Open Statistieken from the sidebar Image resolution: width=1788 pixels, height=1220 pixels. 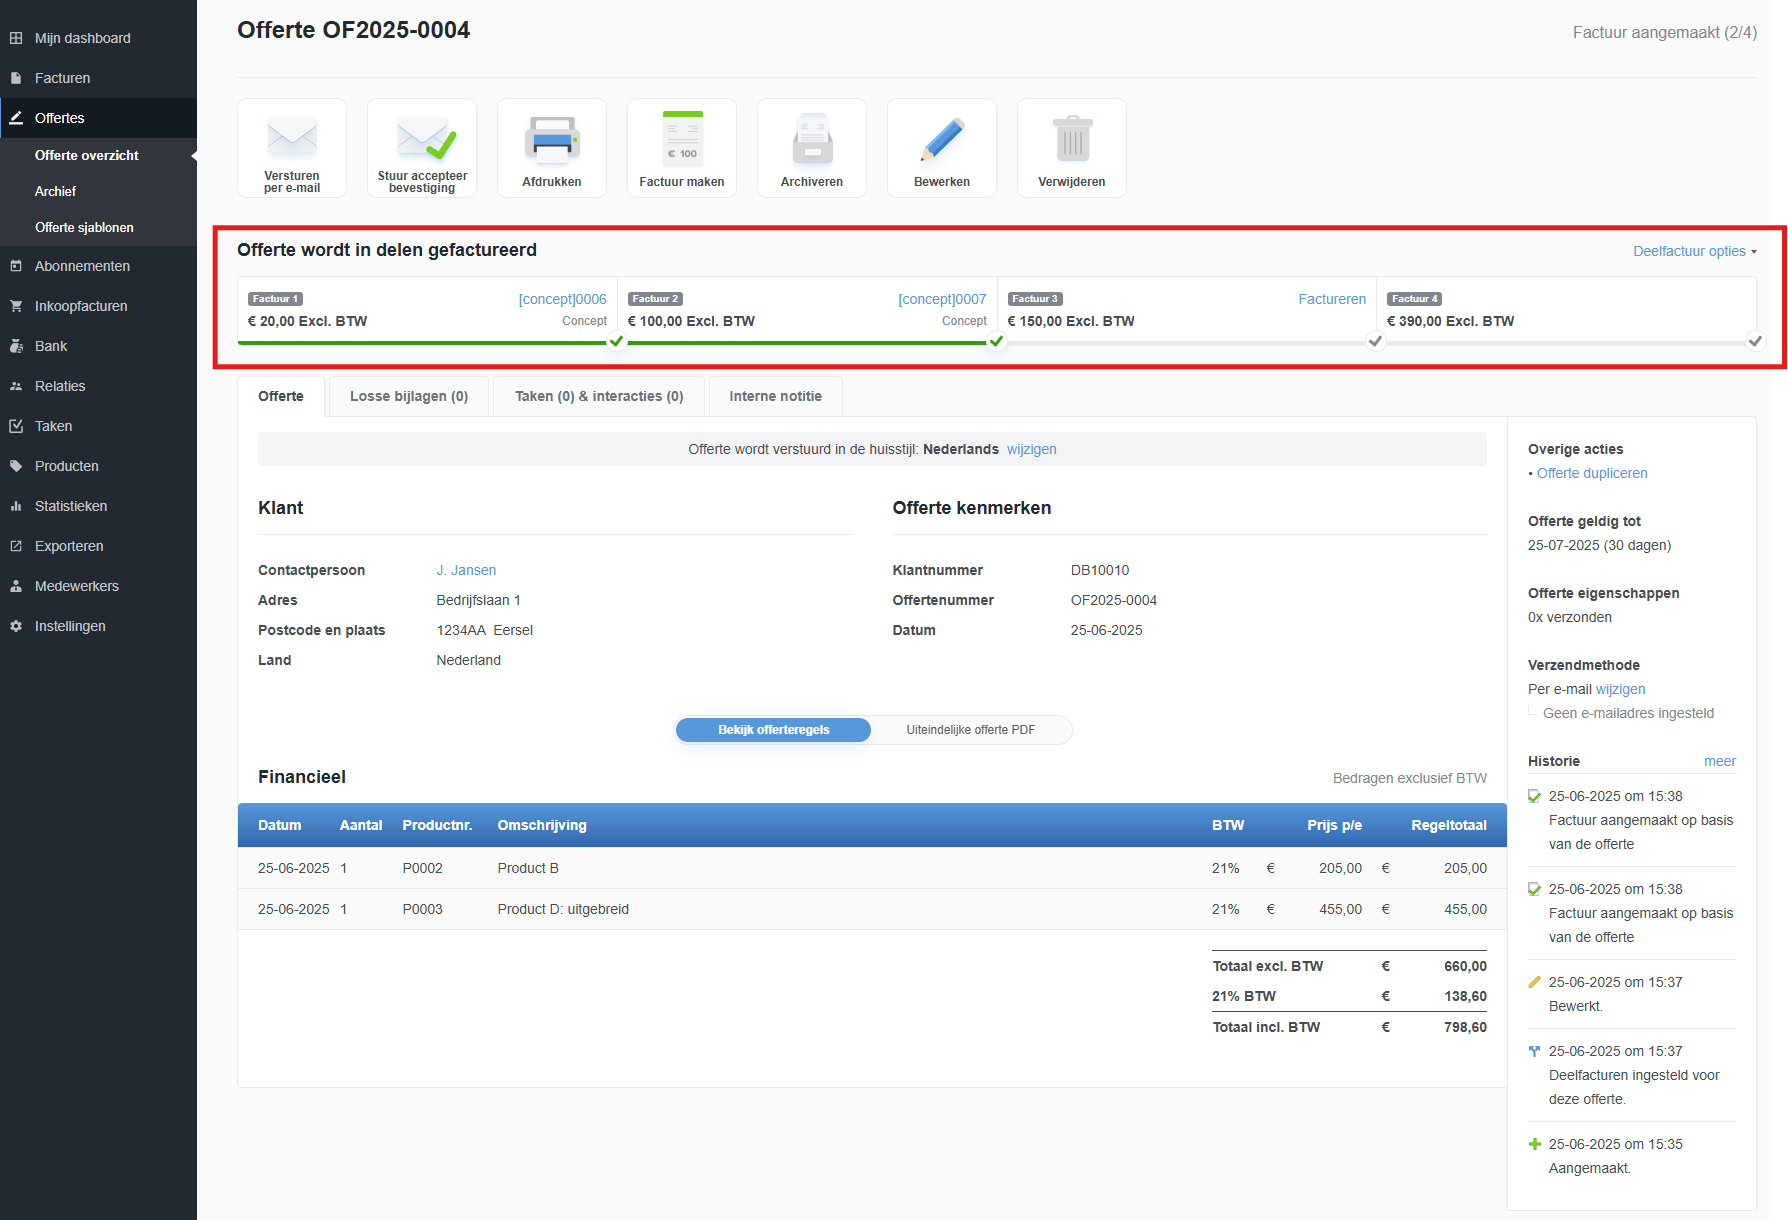[x=70, y=506]
